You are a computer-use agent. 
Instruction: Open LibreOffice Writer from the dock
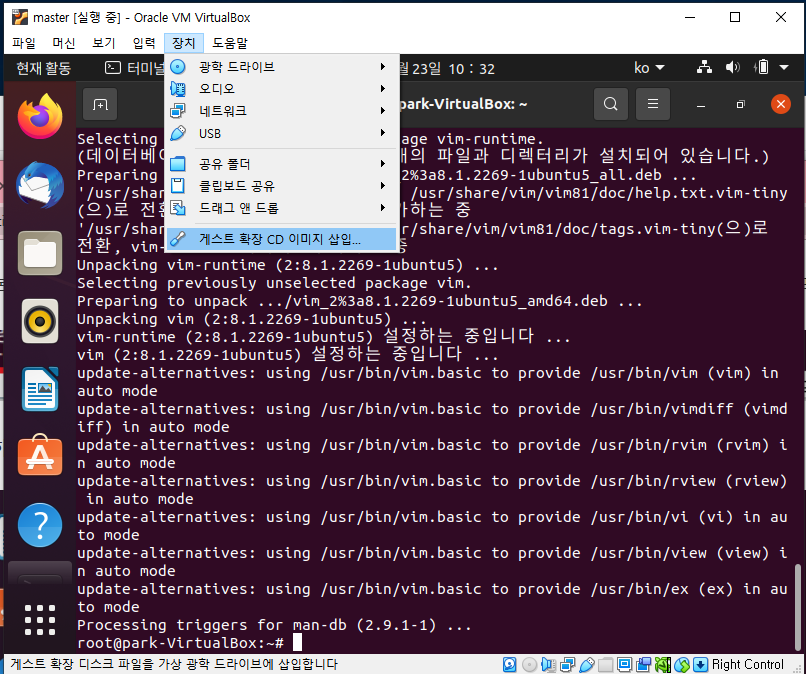click(x=40, y=389)
